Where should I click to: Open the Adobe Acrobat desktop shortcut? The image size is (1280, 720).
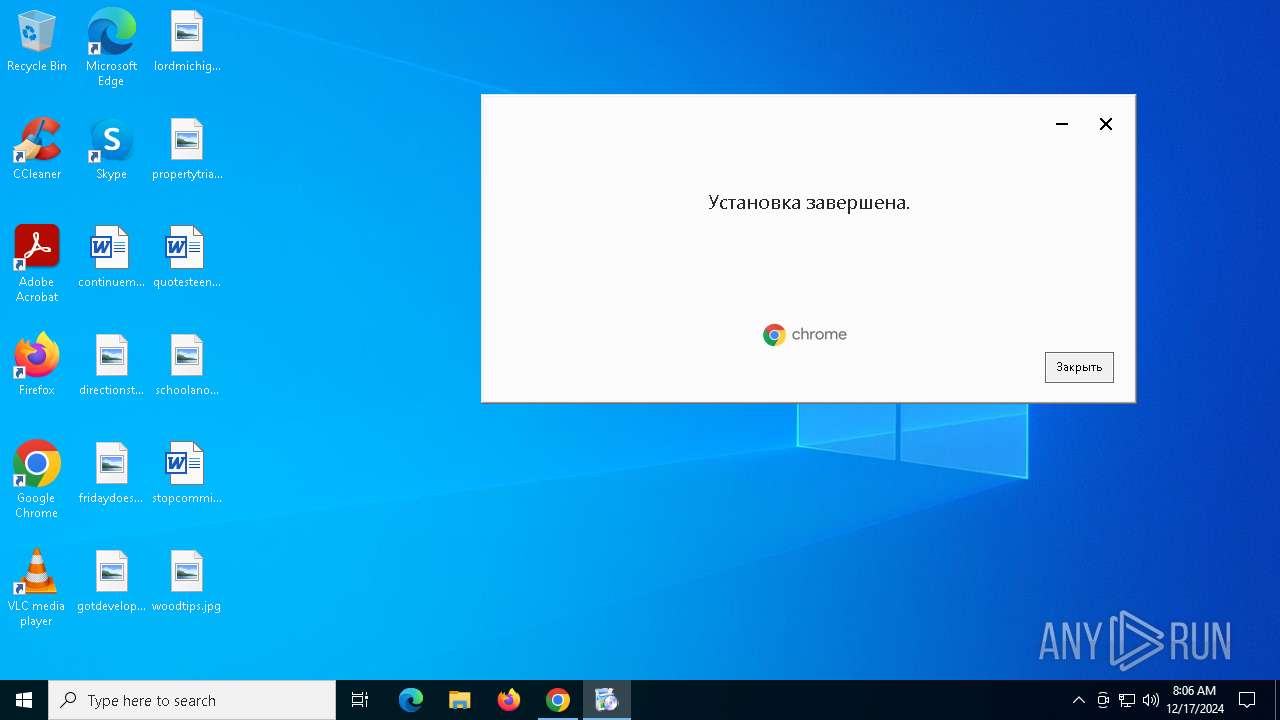tap(37, 264)
